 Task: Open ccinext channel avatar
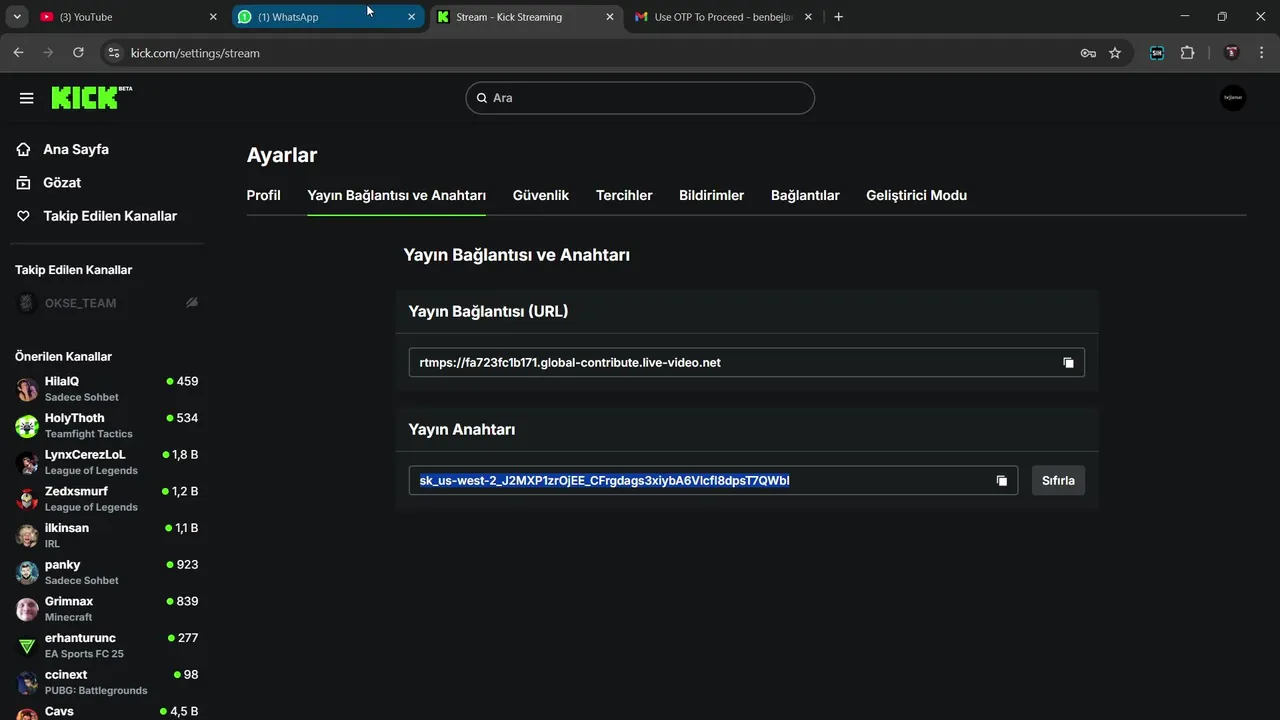coord(27,682)
